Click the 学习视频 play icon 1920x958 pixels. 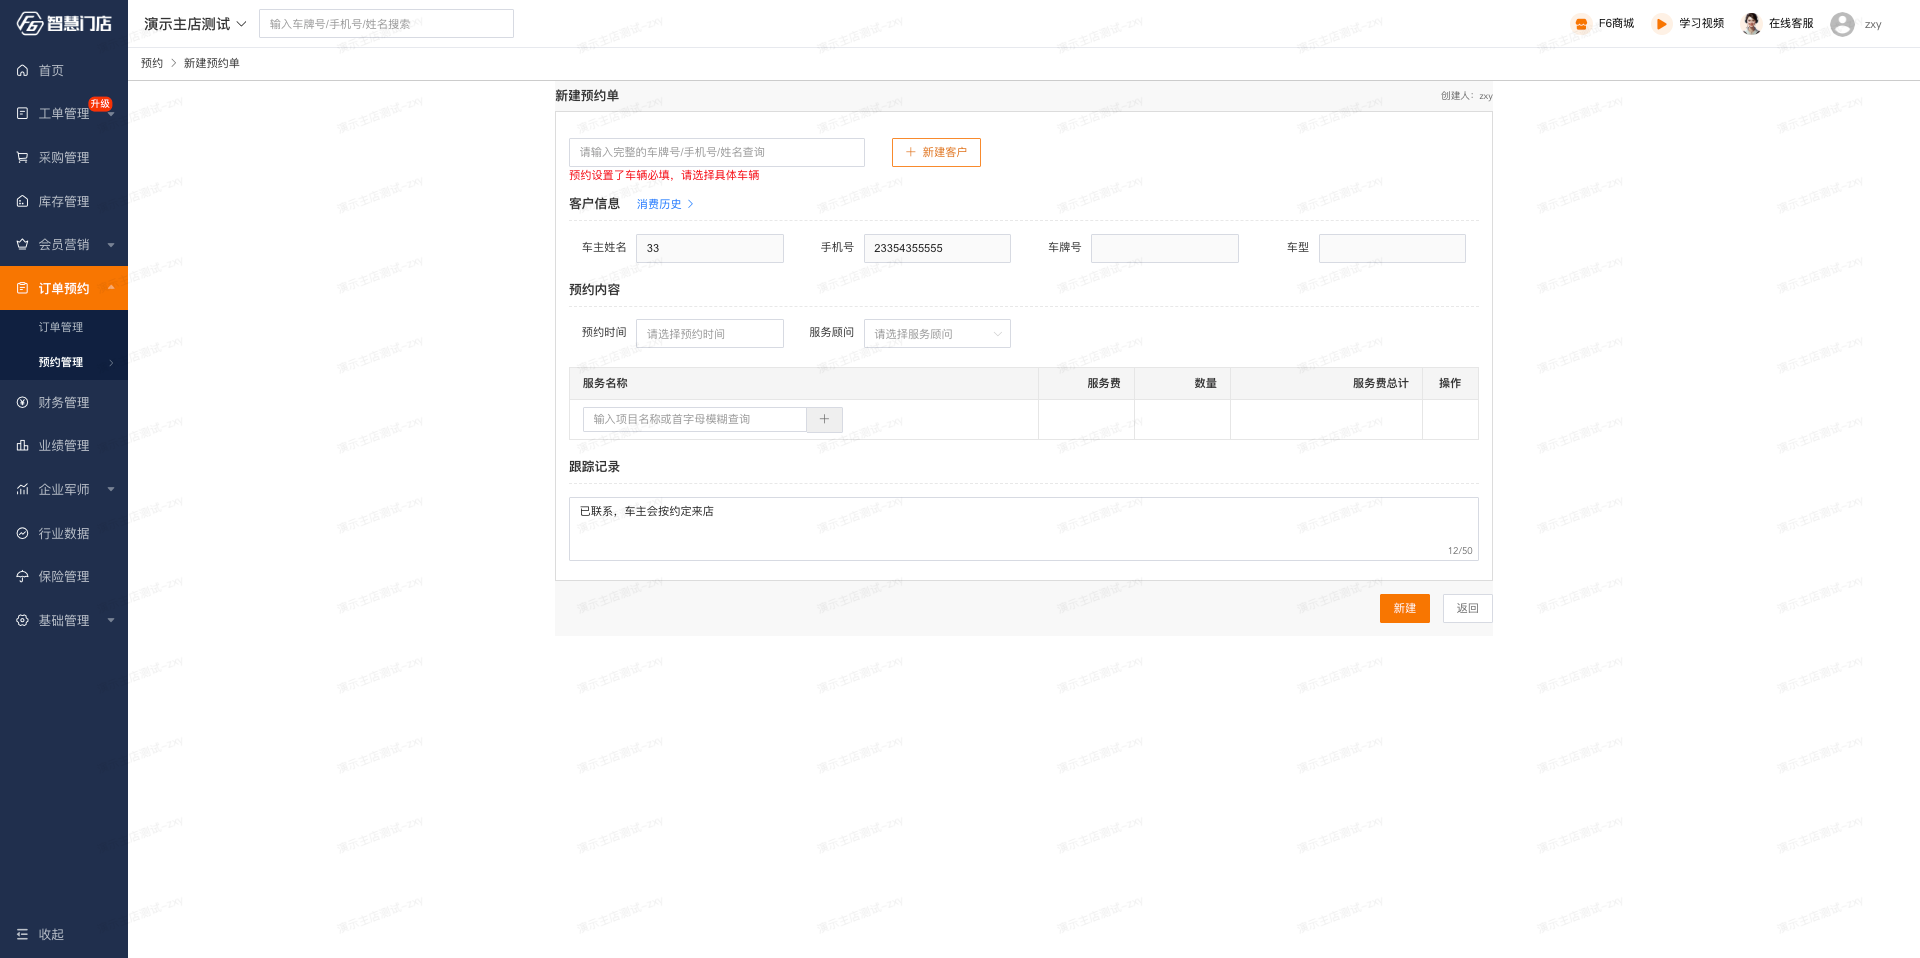1661,24
